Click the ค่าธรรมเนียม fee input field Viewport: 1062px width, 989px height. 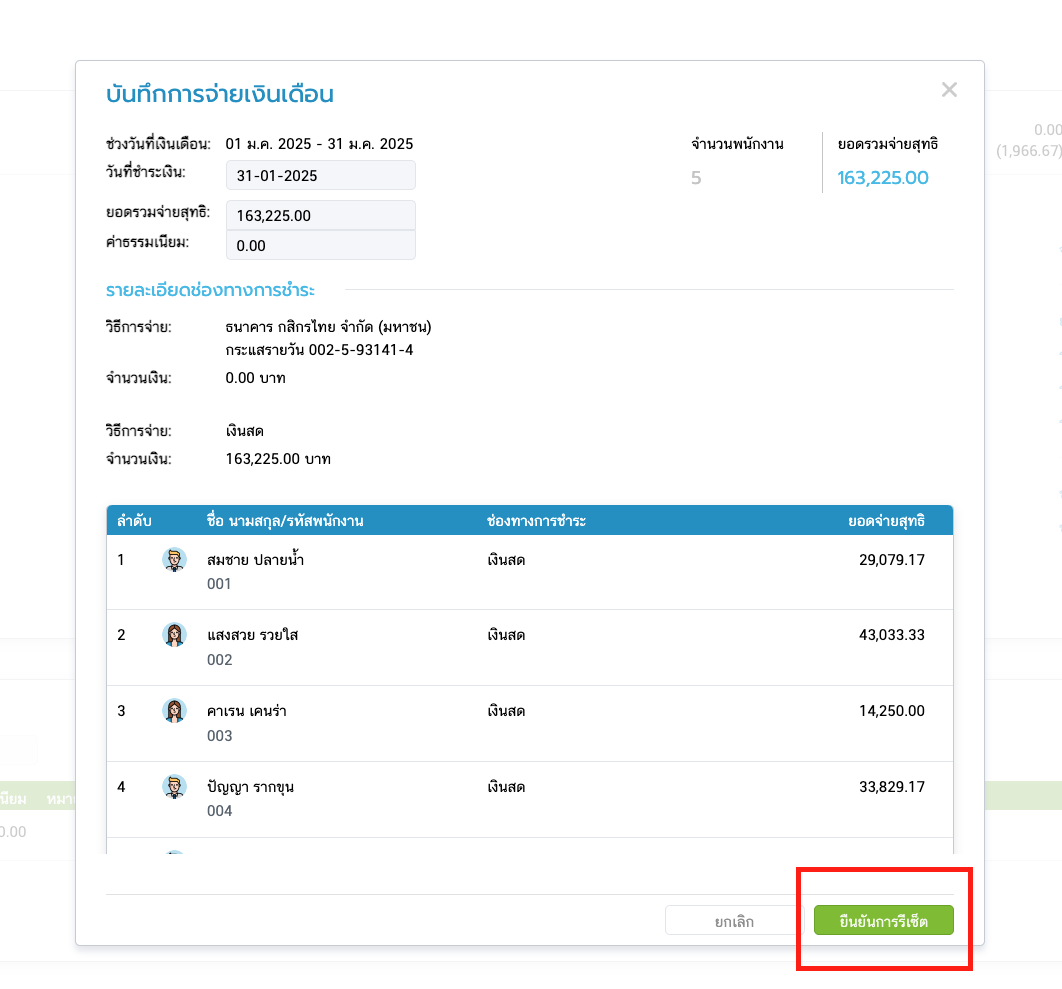tap(320, 245)
